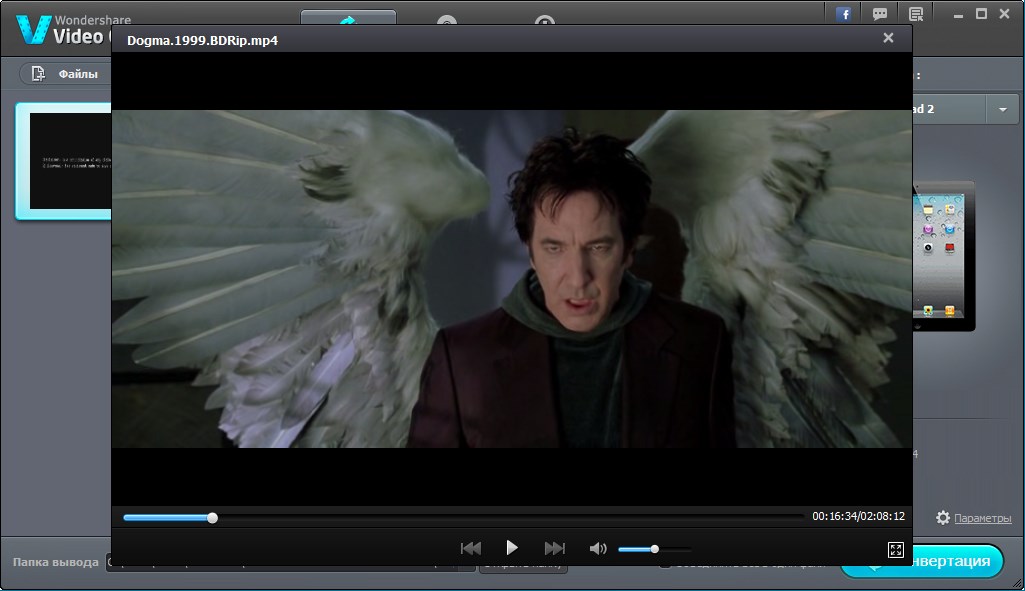Switch to the Convert tab at top
The width and height of the screenshot is (1025, 591).
(x=348, y=17)
